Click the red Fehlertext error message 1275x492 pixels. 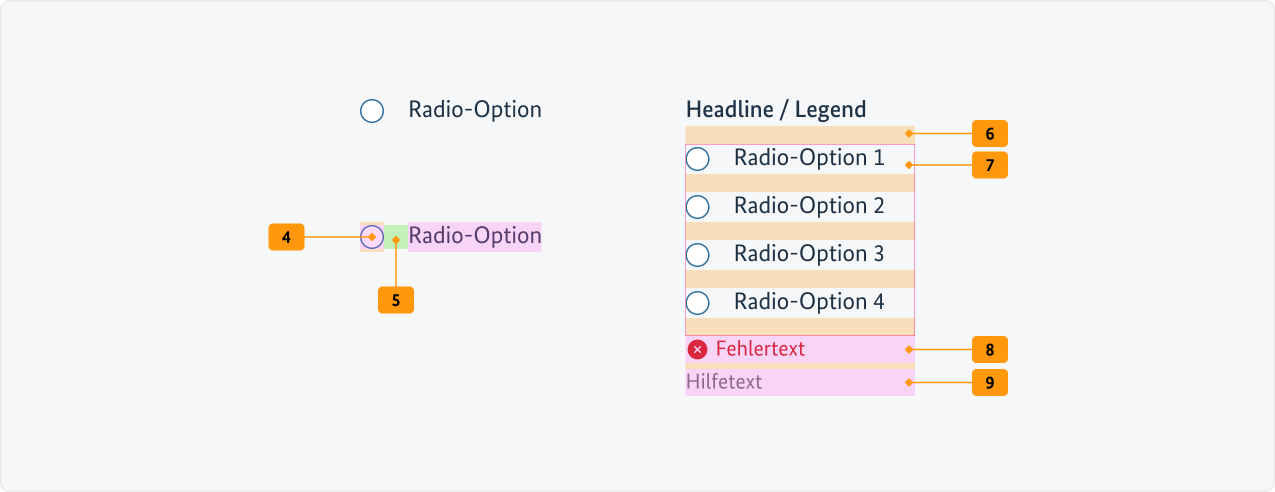coord(760,349)
